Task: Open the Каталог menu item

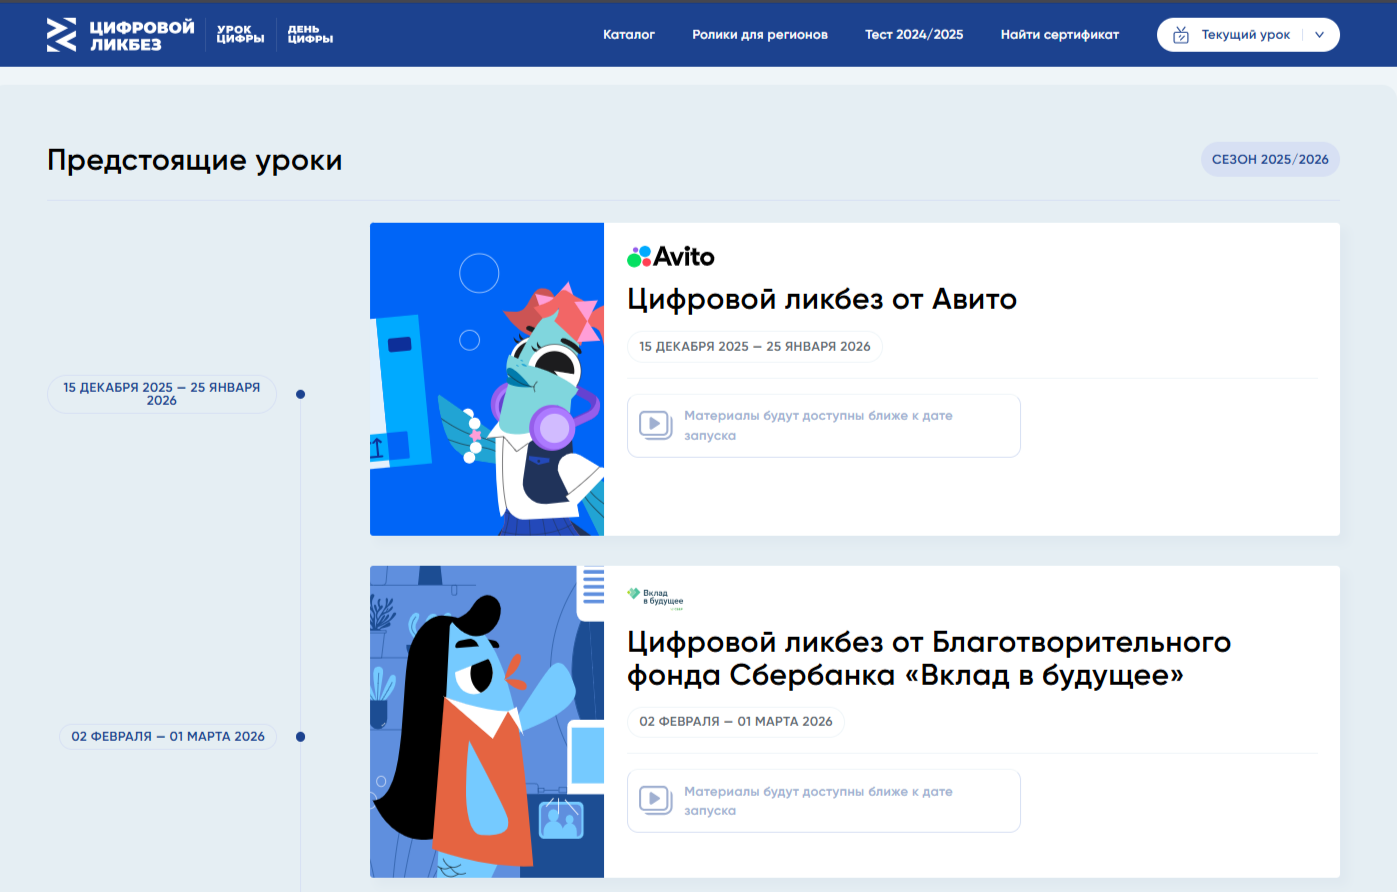Action: [628, 35]
